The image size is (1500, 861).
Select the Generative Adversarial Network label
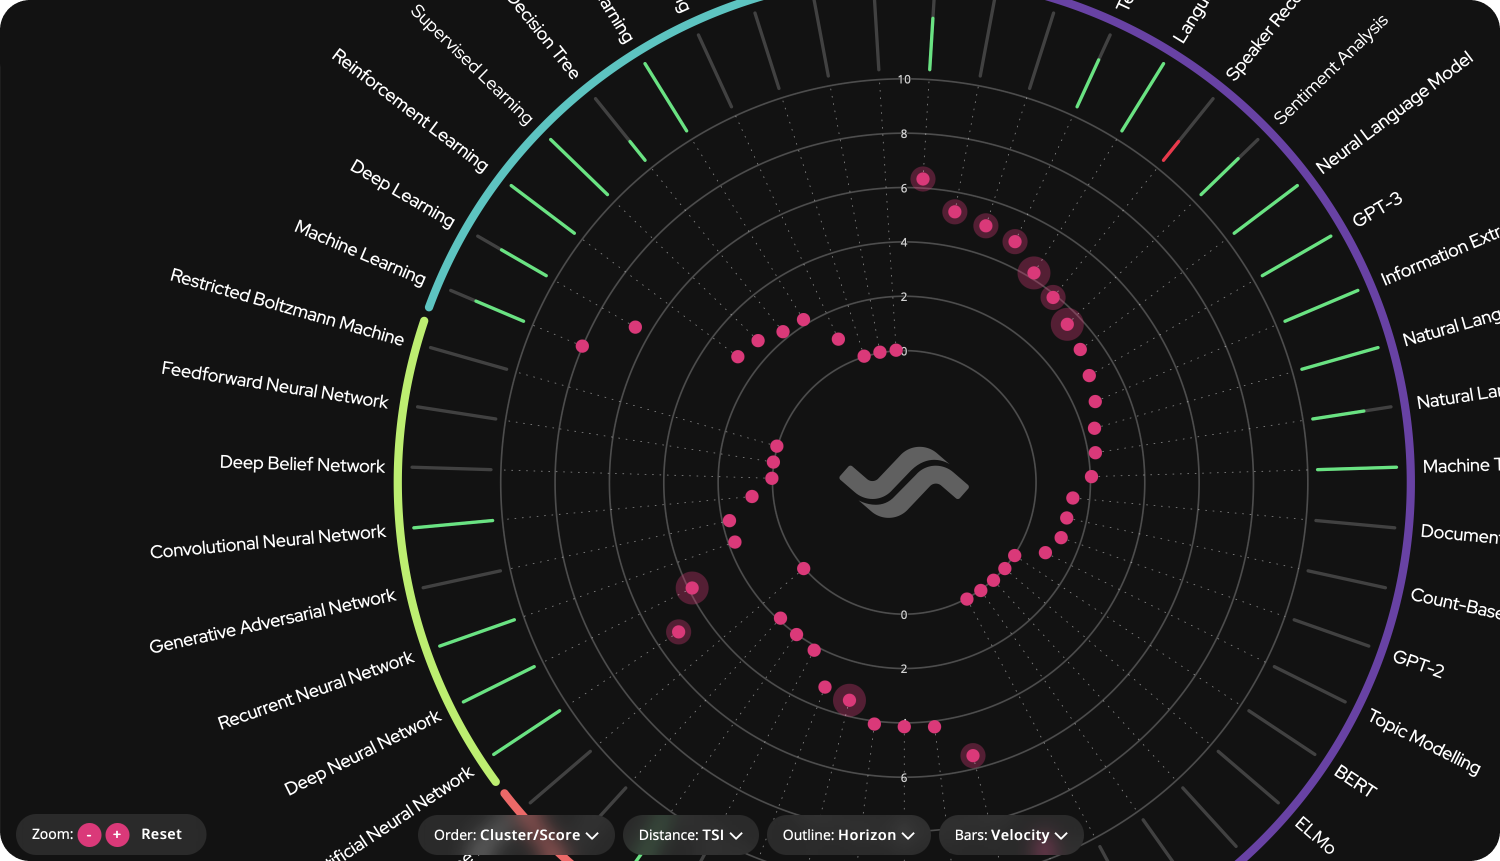(x=273, y=622)
